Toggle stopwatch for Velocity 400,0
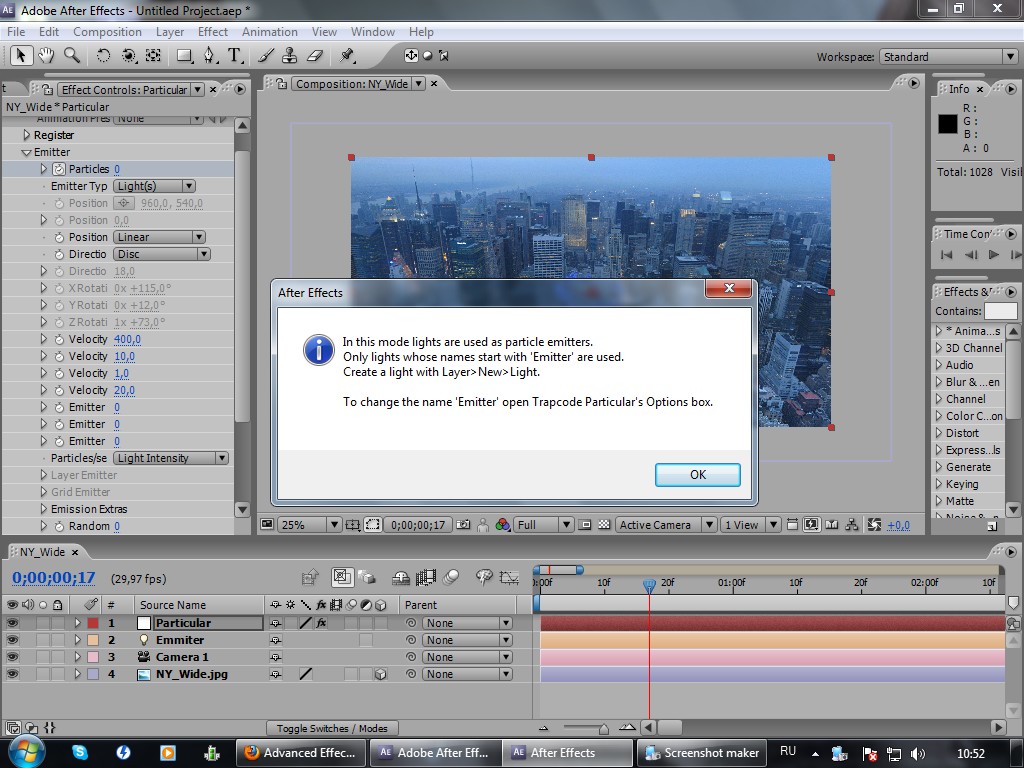The image size is (1024, 768). 59,339
